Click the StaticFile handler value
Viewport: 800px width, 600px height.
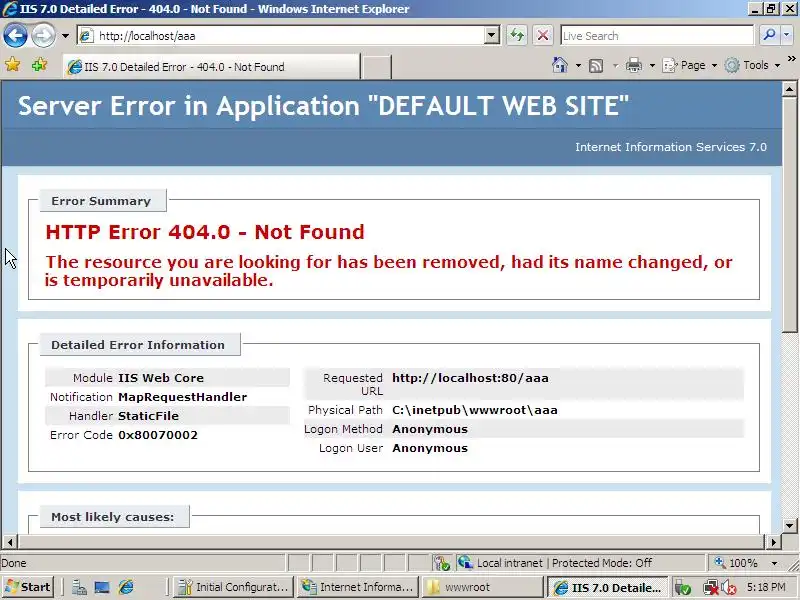pyautogui.click(x=148, y=416)
